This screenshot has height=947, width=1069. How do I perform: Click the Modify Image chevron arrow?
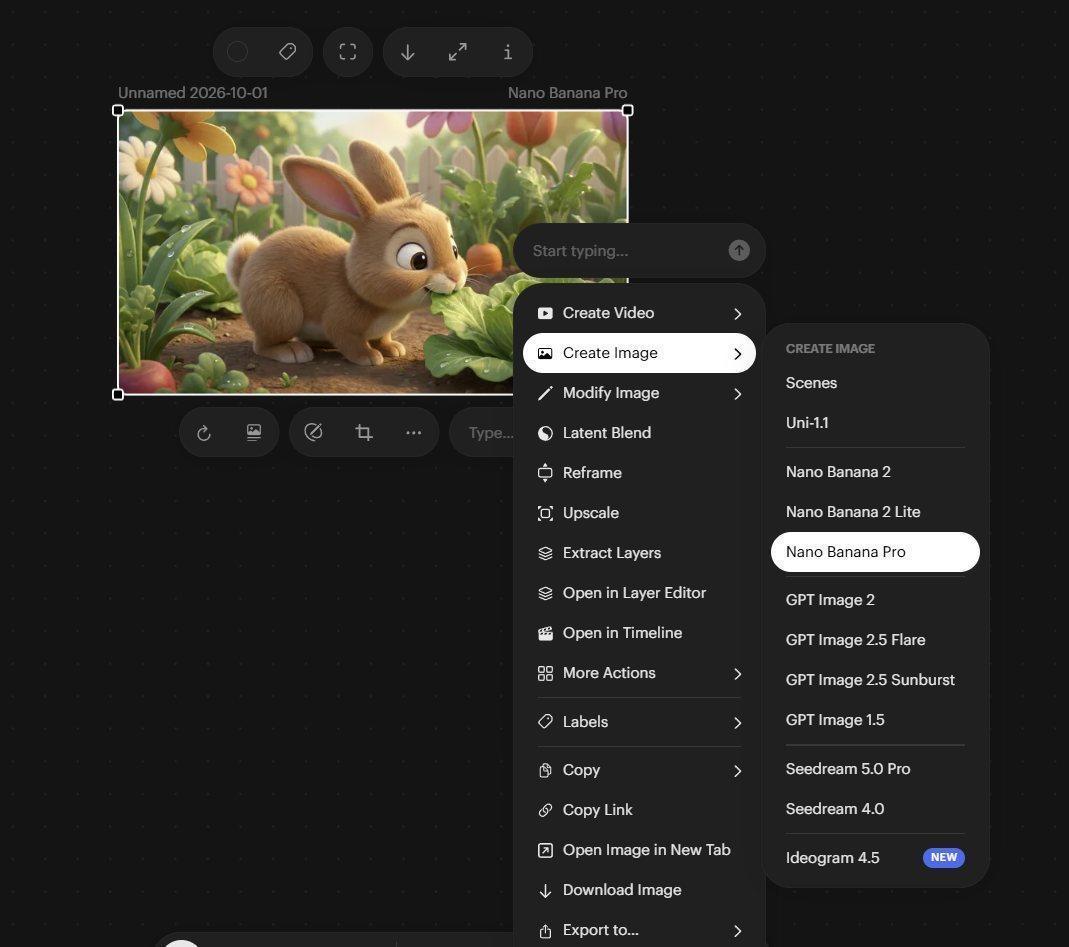tap(738, 394)
